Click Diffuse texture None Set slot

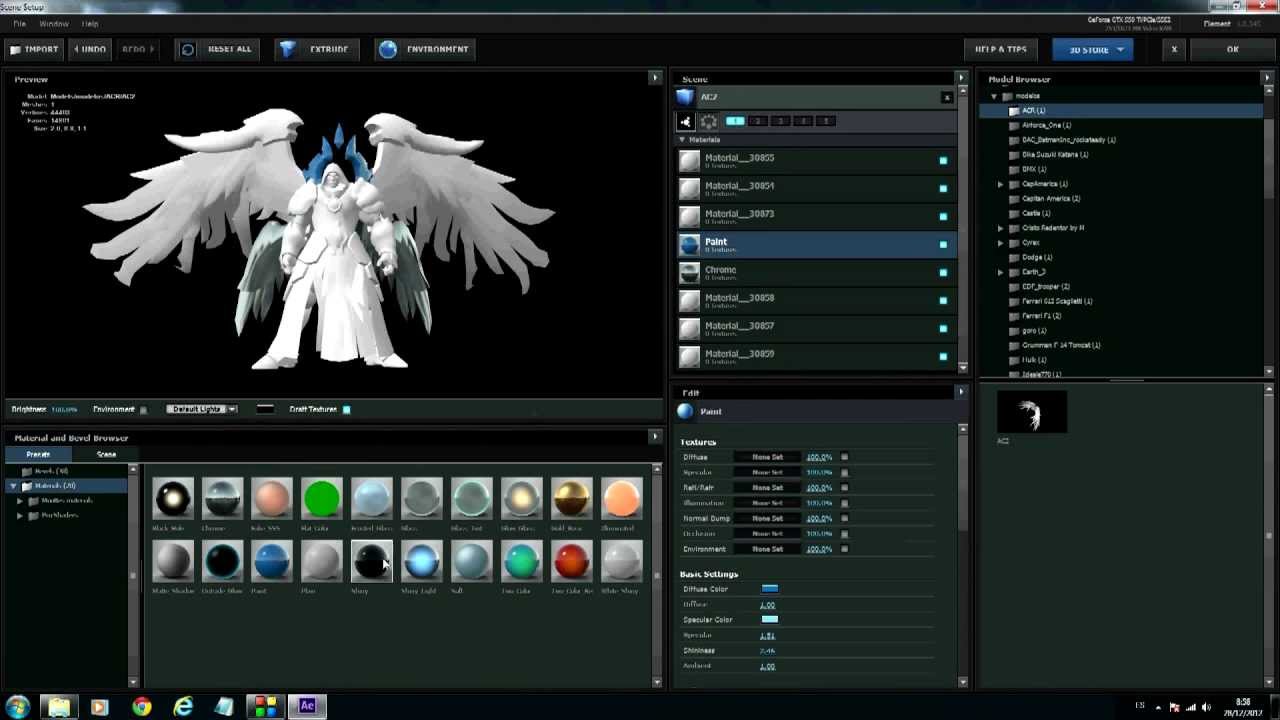pos(768,457)
